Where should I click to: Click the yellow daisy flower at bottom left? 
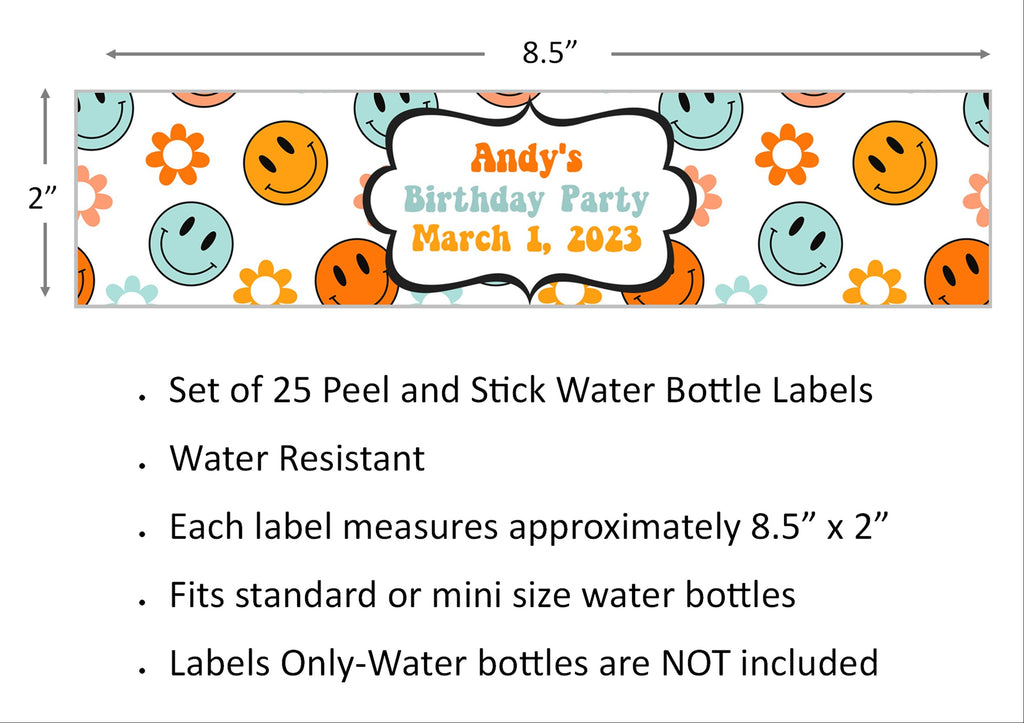[x=264, y=283]
